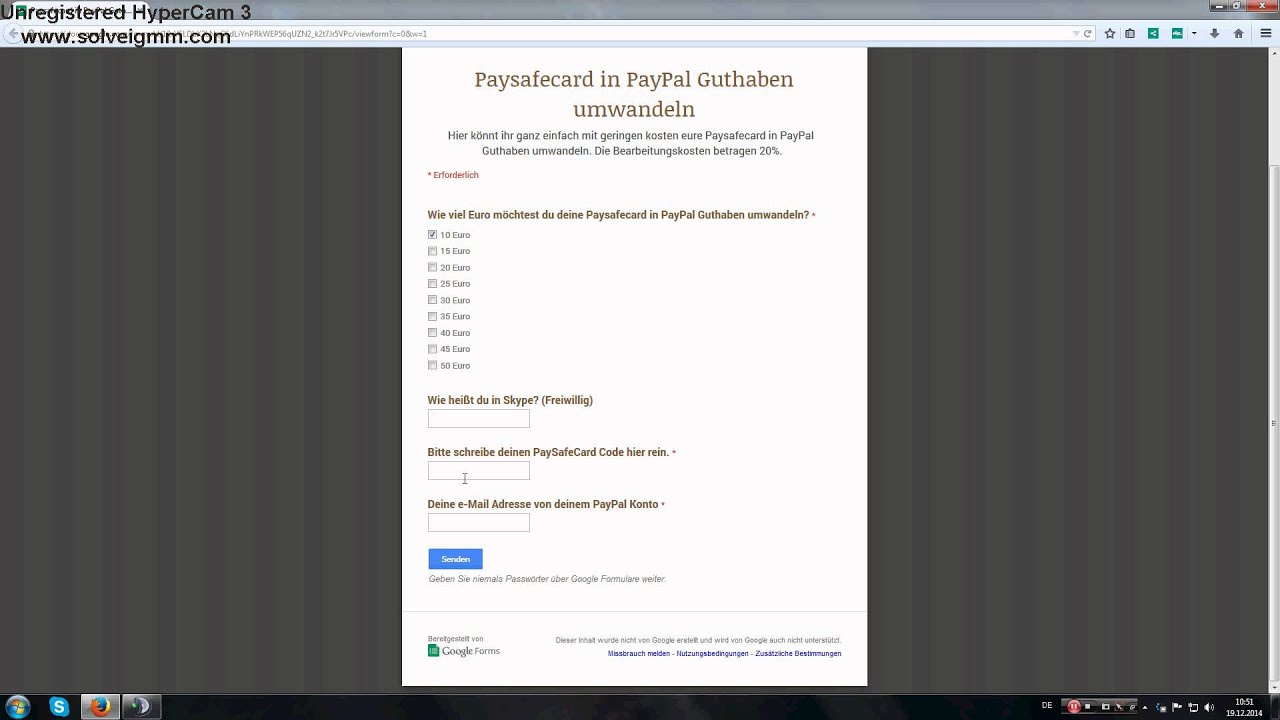
Task: Select the 20 Euro checkbox
Action: [432, 267]
